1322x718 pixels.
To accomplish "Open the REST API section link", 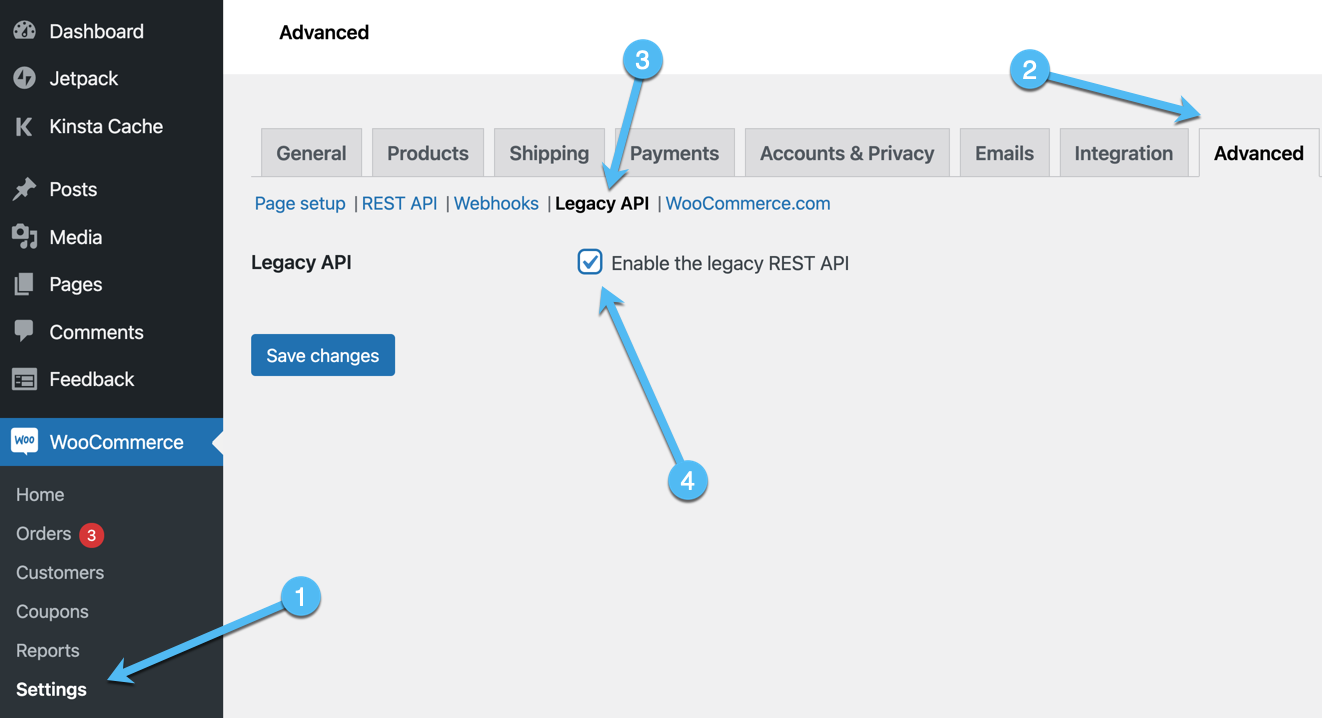I will 399,203.
